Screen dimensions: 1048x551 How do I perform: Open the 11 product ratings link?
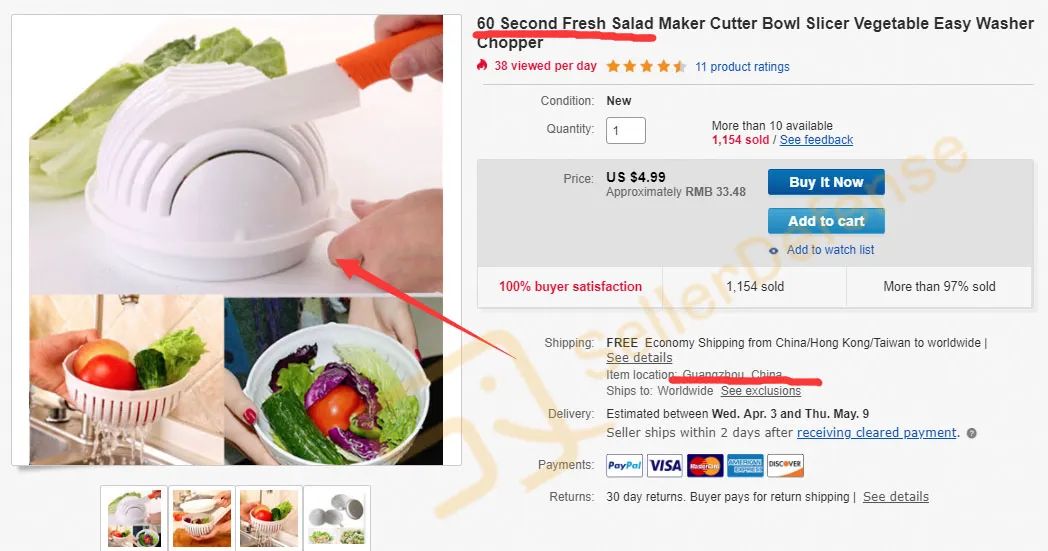coord(742,66)
